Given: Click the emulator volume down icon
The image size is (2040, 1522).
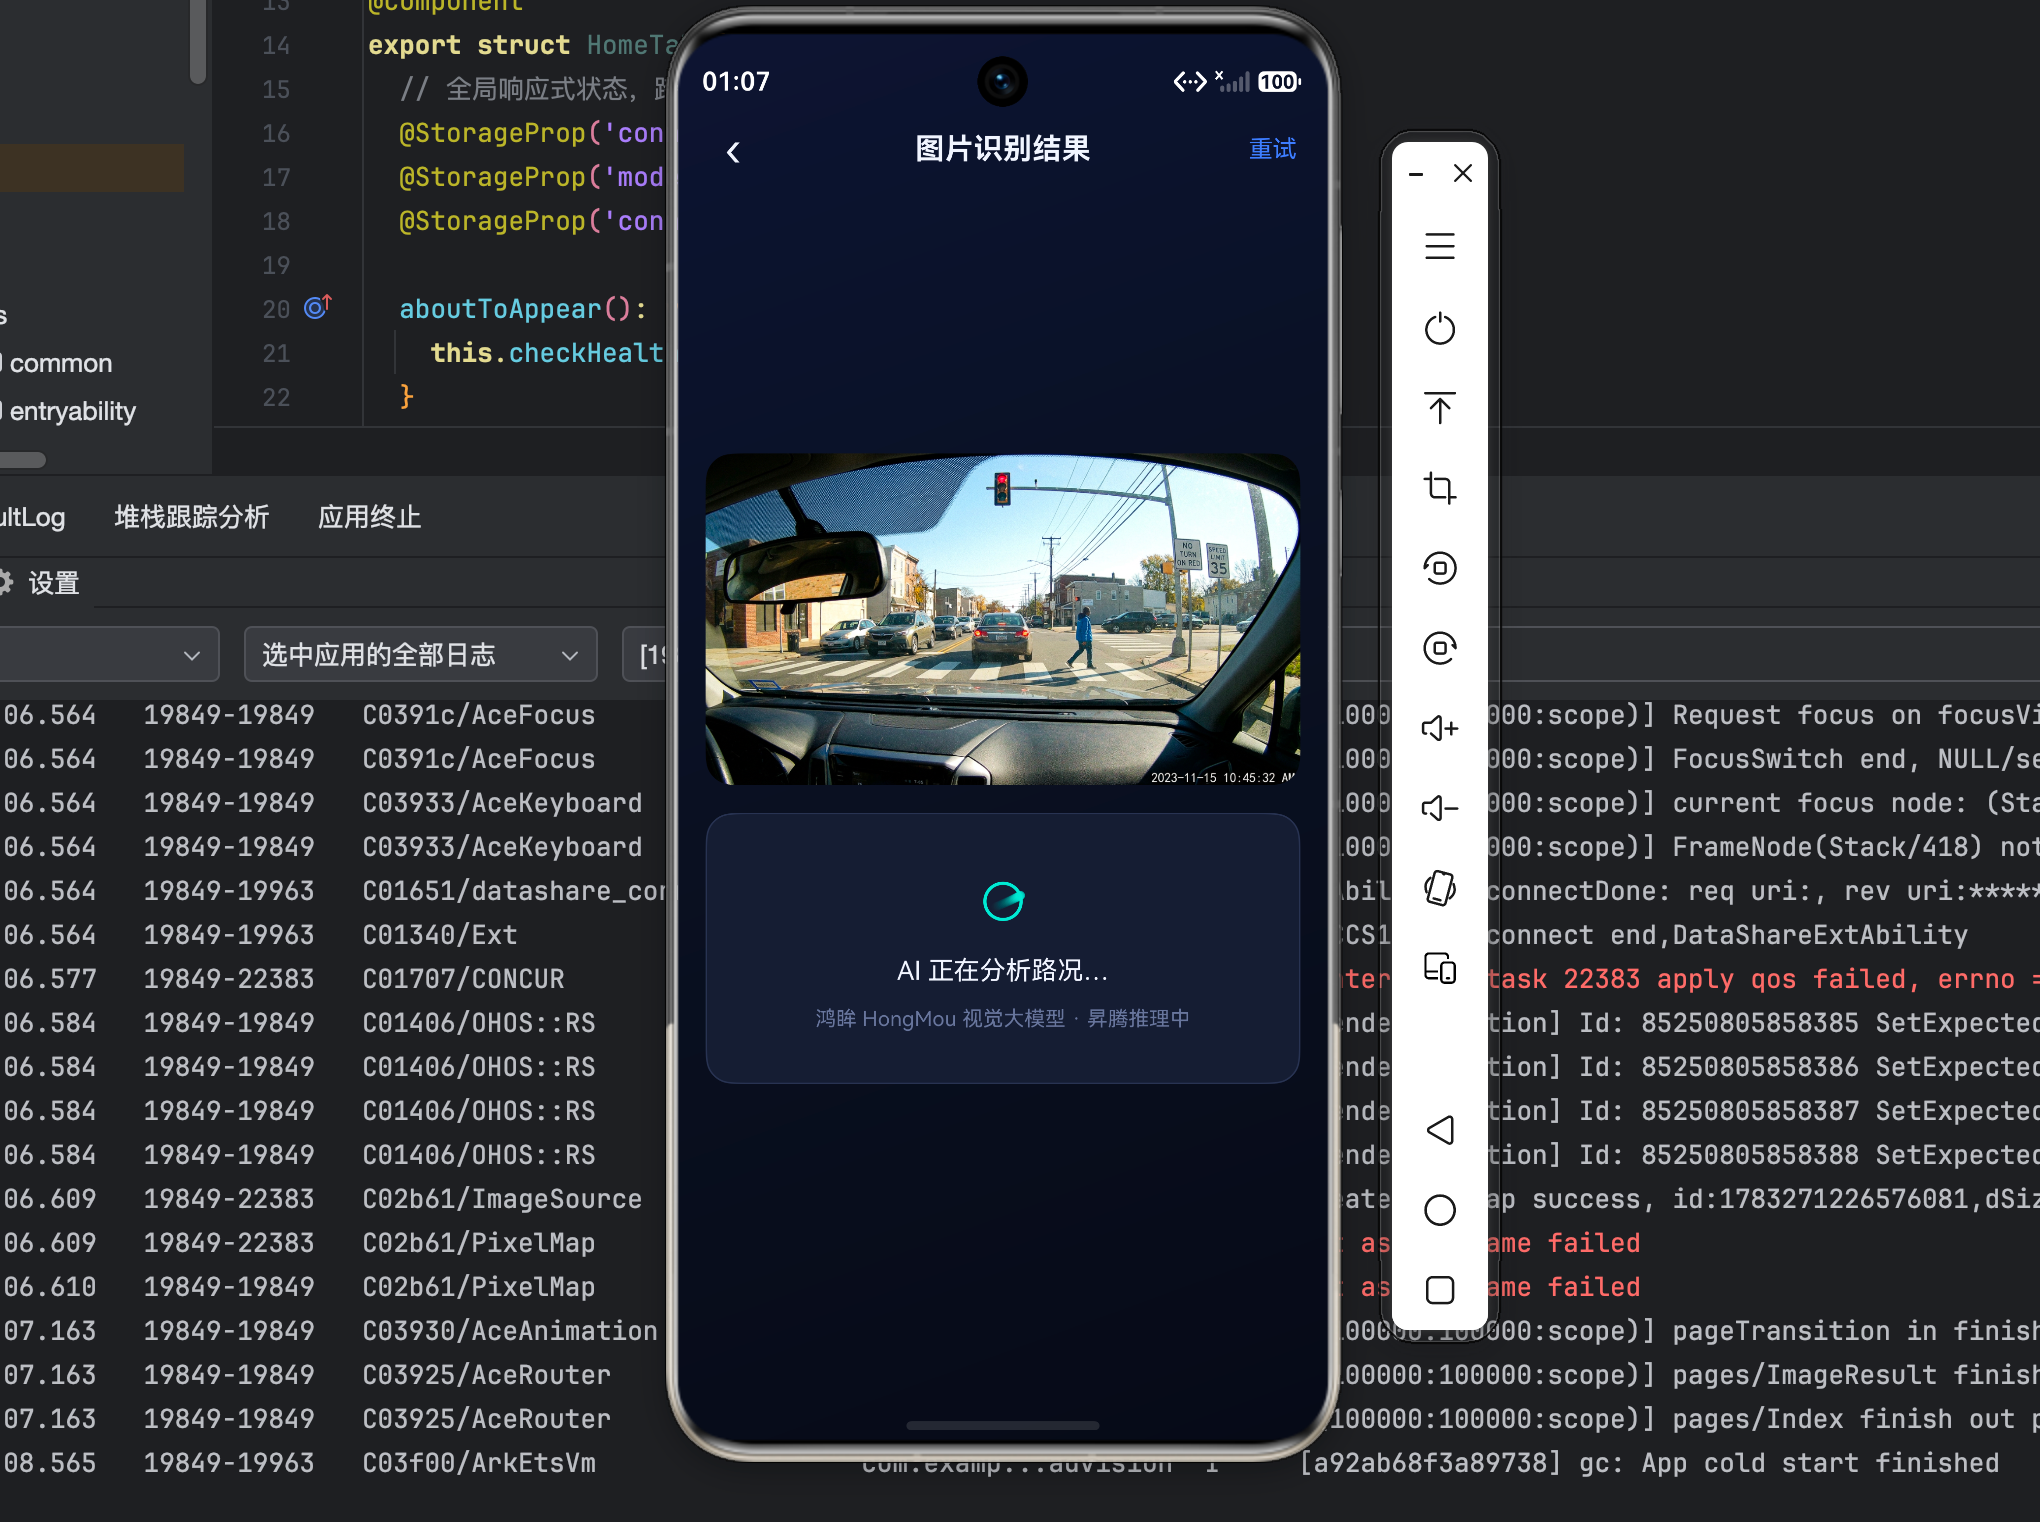Looking at the screenshot, I should click(1439, 808).
